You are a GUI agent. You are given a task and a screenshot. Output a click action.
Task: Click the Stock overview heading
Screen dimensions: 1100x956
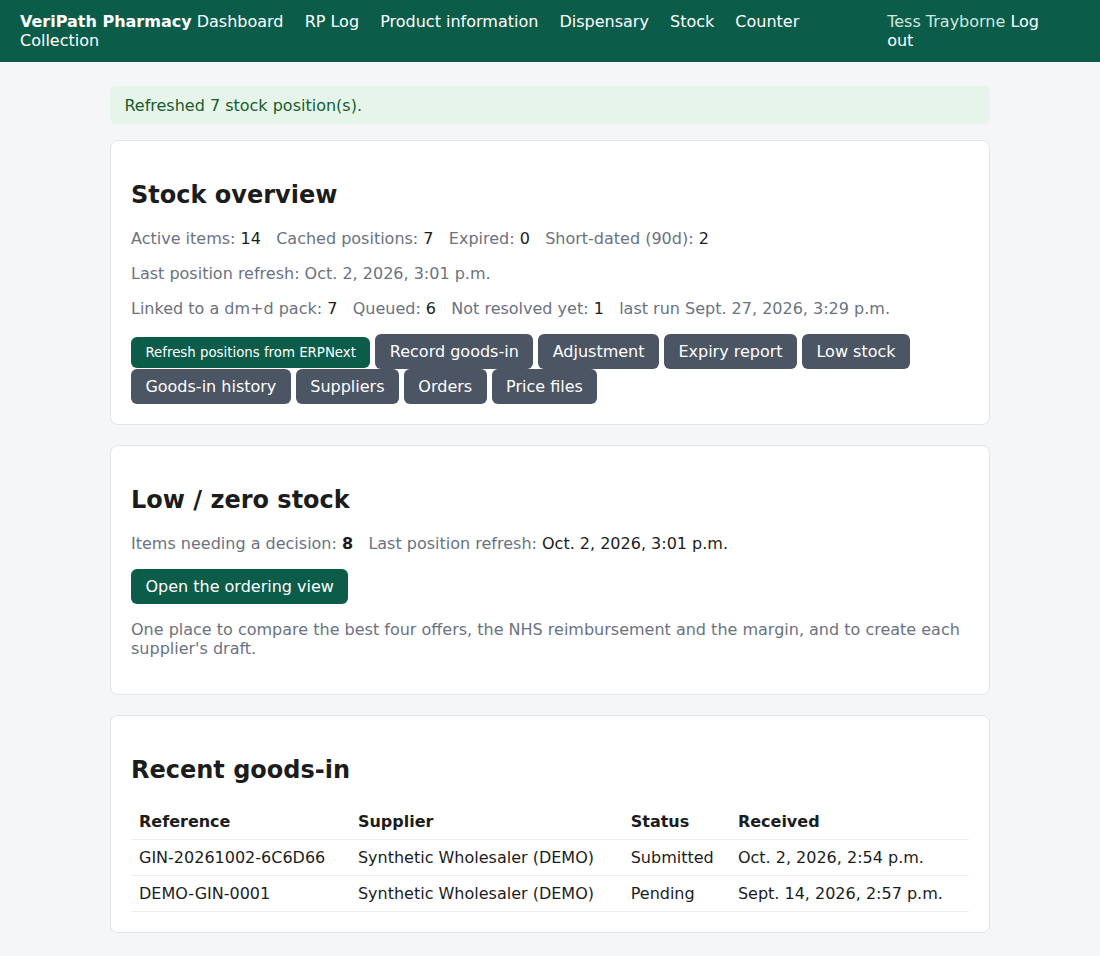(x=234, y=194)
